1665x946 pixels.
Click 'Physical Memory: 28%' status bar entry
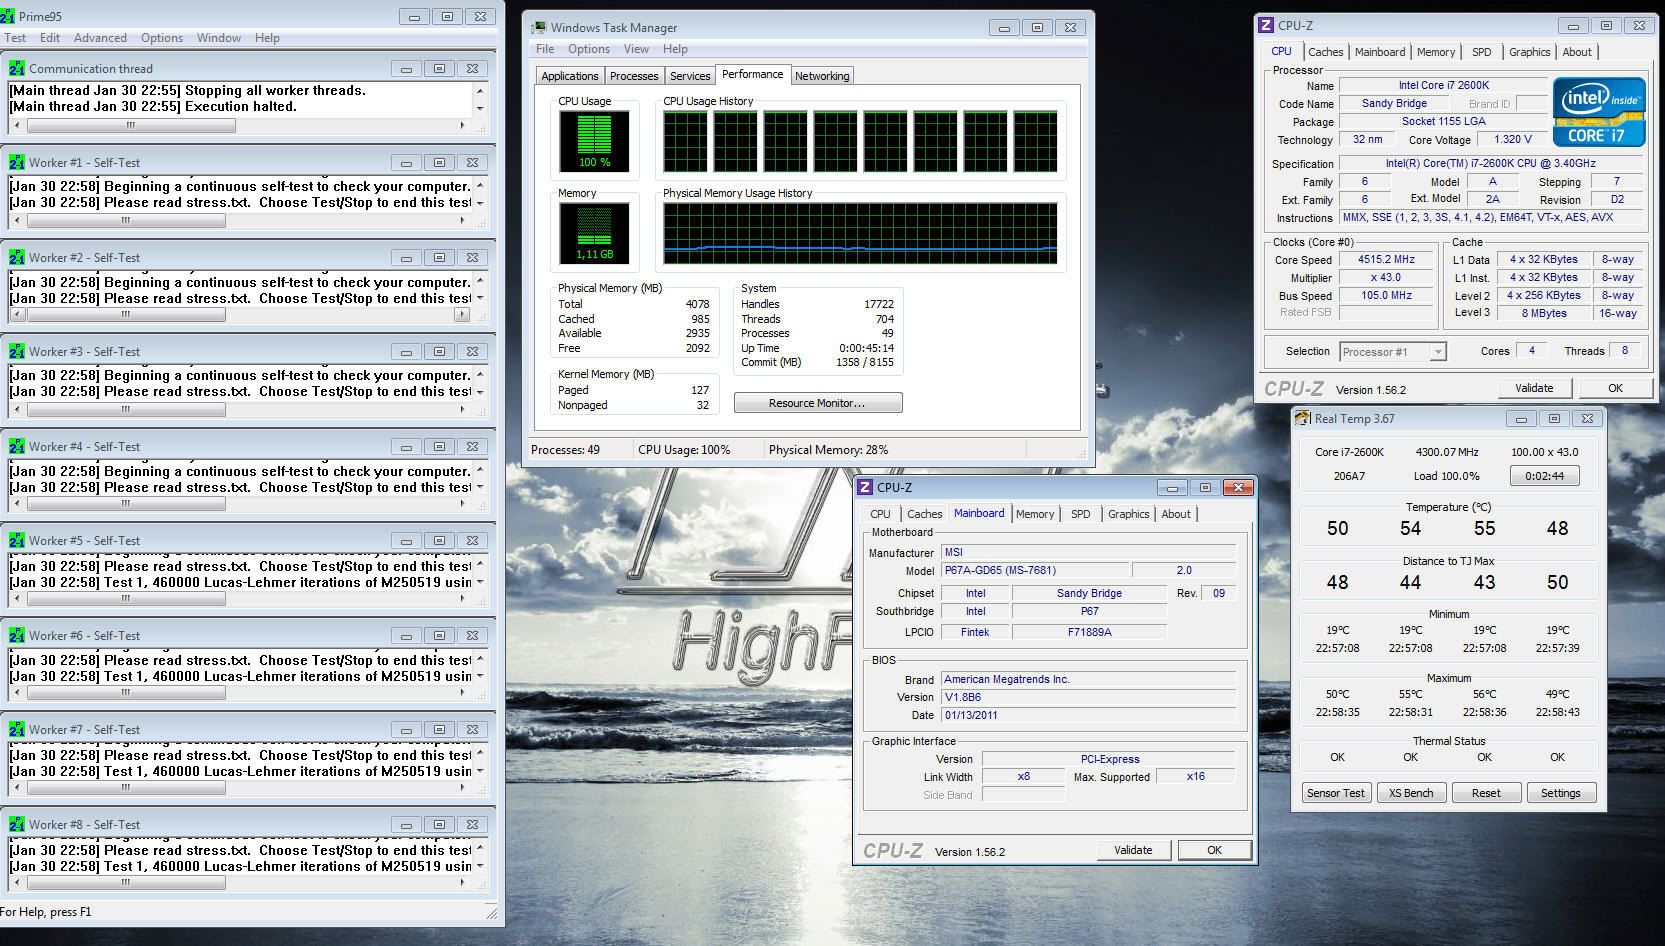coord(828,450)
